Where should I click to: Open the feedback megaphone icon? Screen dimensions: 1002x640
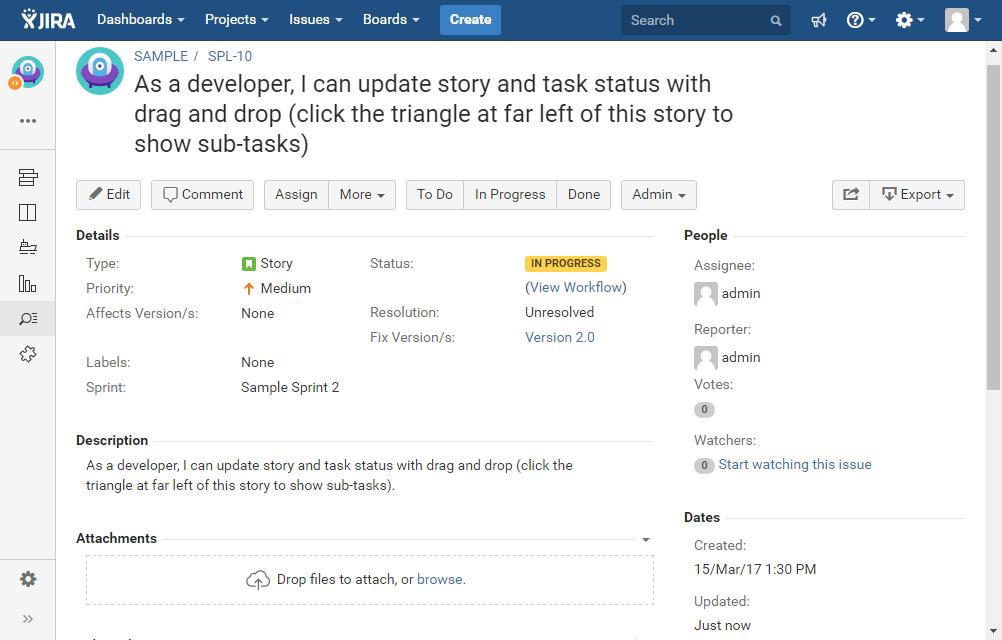tap(819, 20)
